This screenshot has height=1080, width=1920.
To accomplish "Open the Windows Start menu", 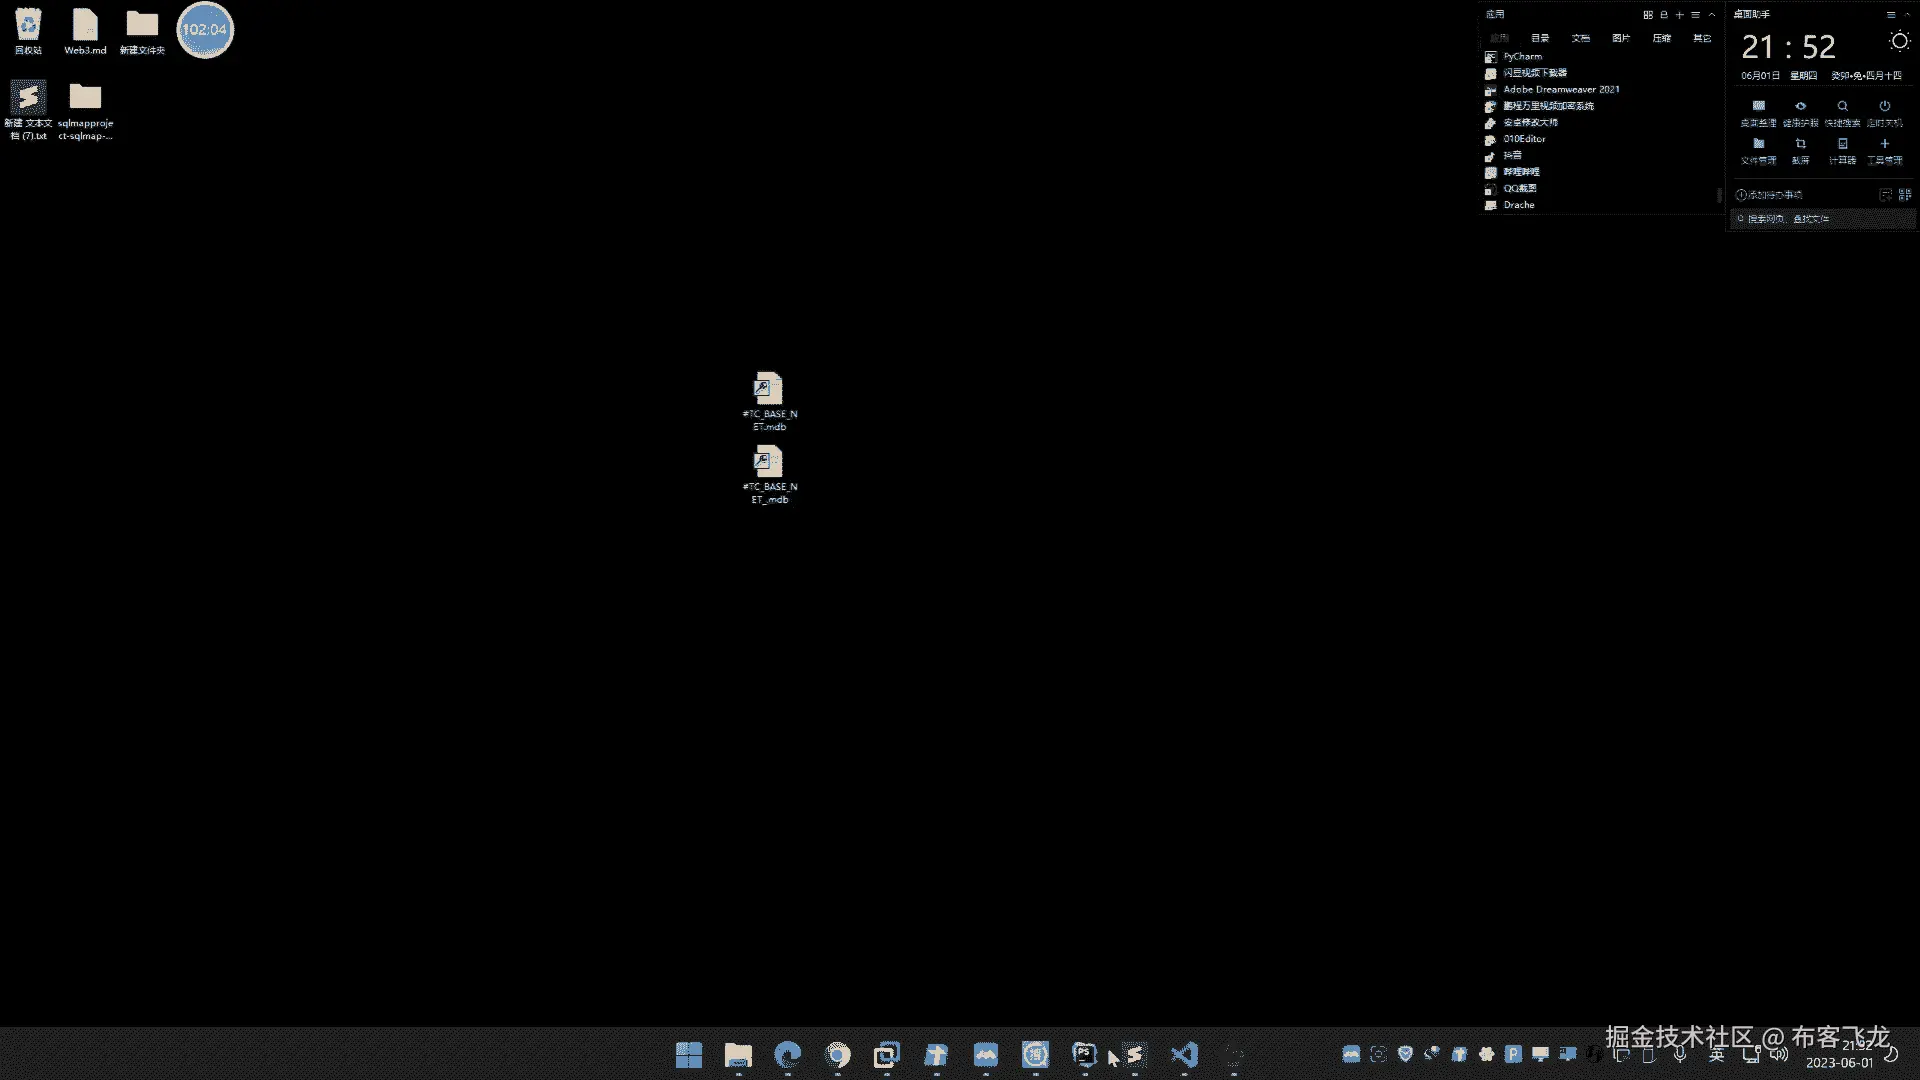I will pyautogui.click(x=689, y=1055).
